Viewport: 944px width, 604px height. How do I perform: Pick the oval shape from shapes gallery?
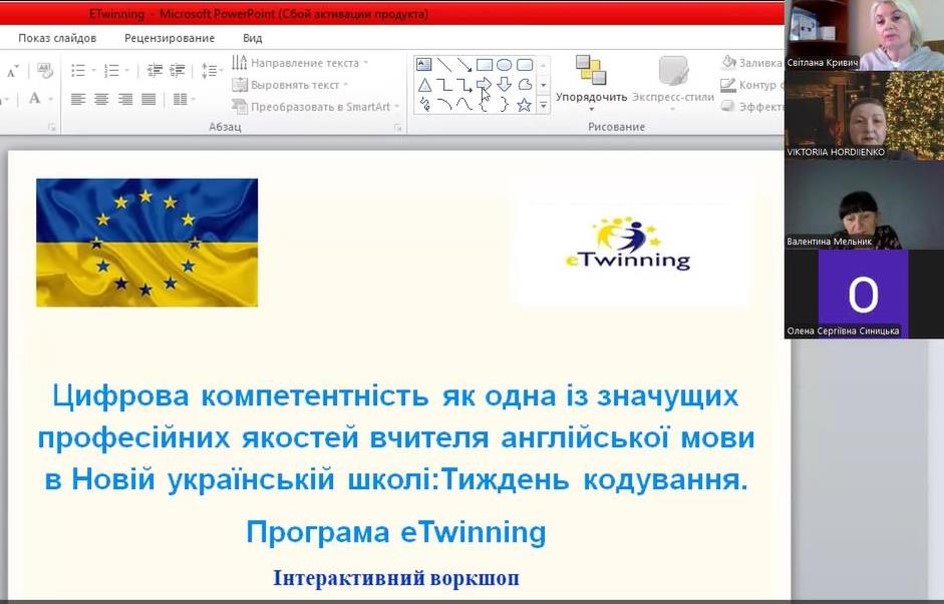(x=504, y=65)
